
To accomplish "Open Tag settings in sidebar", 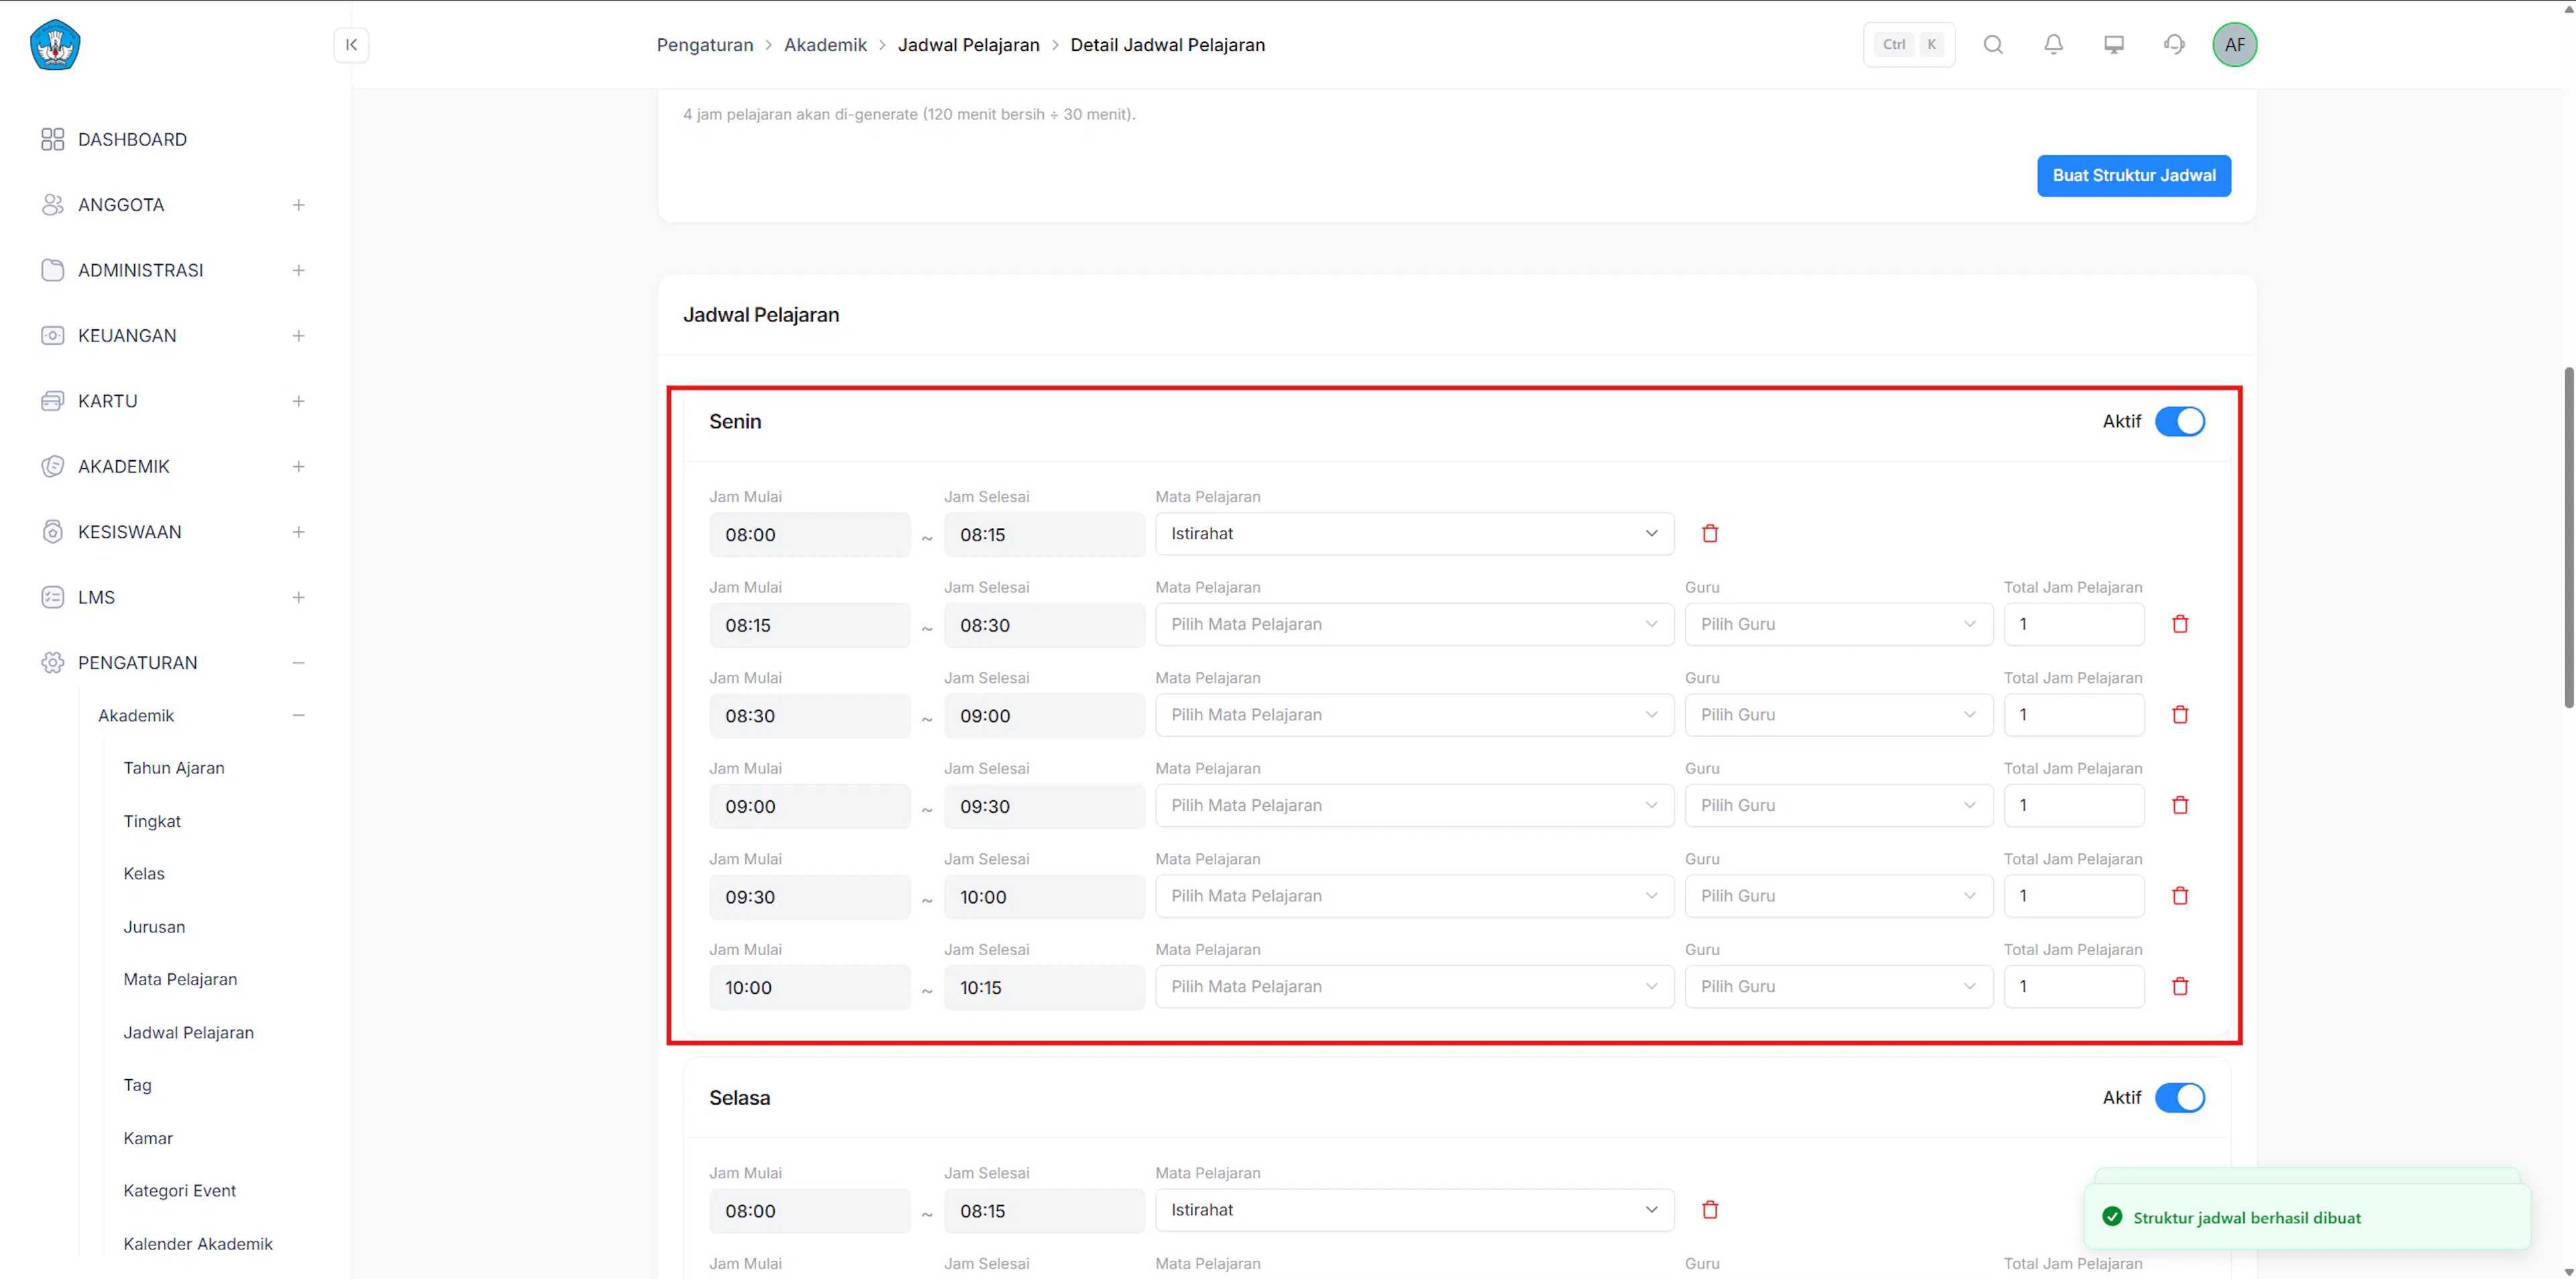I will click(x=137, y=1084).
